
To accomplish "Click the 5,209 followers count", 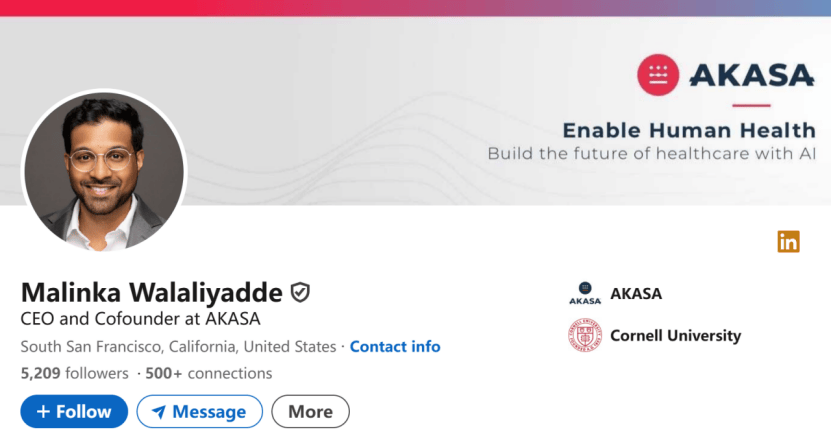I will coord(74,373).
